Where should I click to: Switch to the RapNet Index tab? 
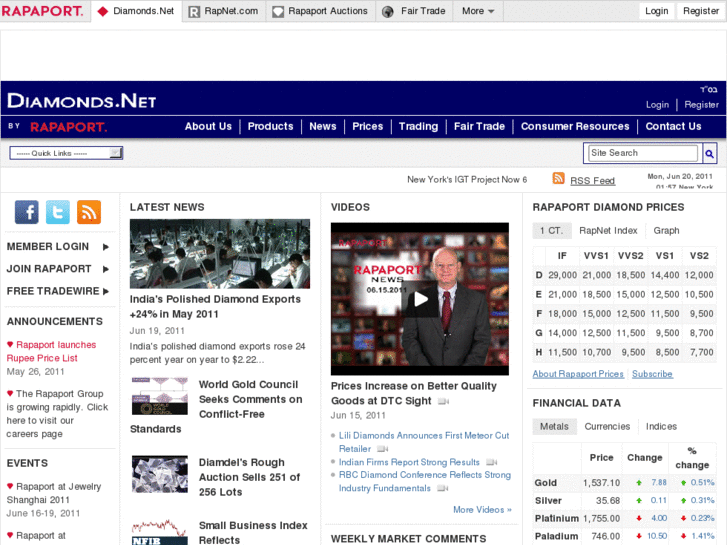pos(608,231)
